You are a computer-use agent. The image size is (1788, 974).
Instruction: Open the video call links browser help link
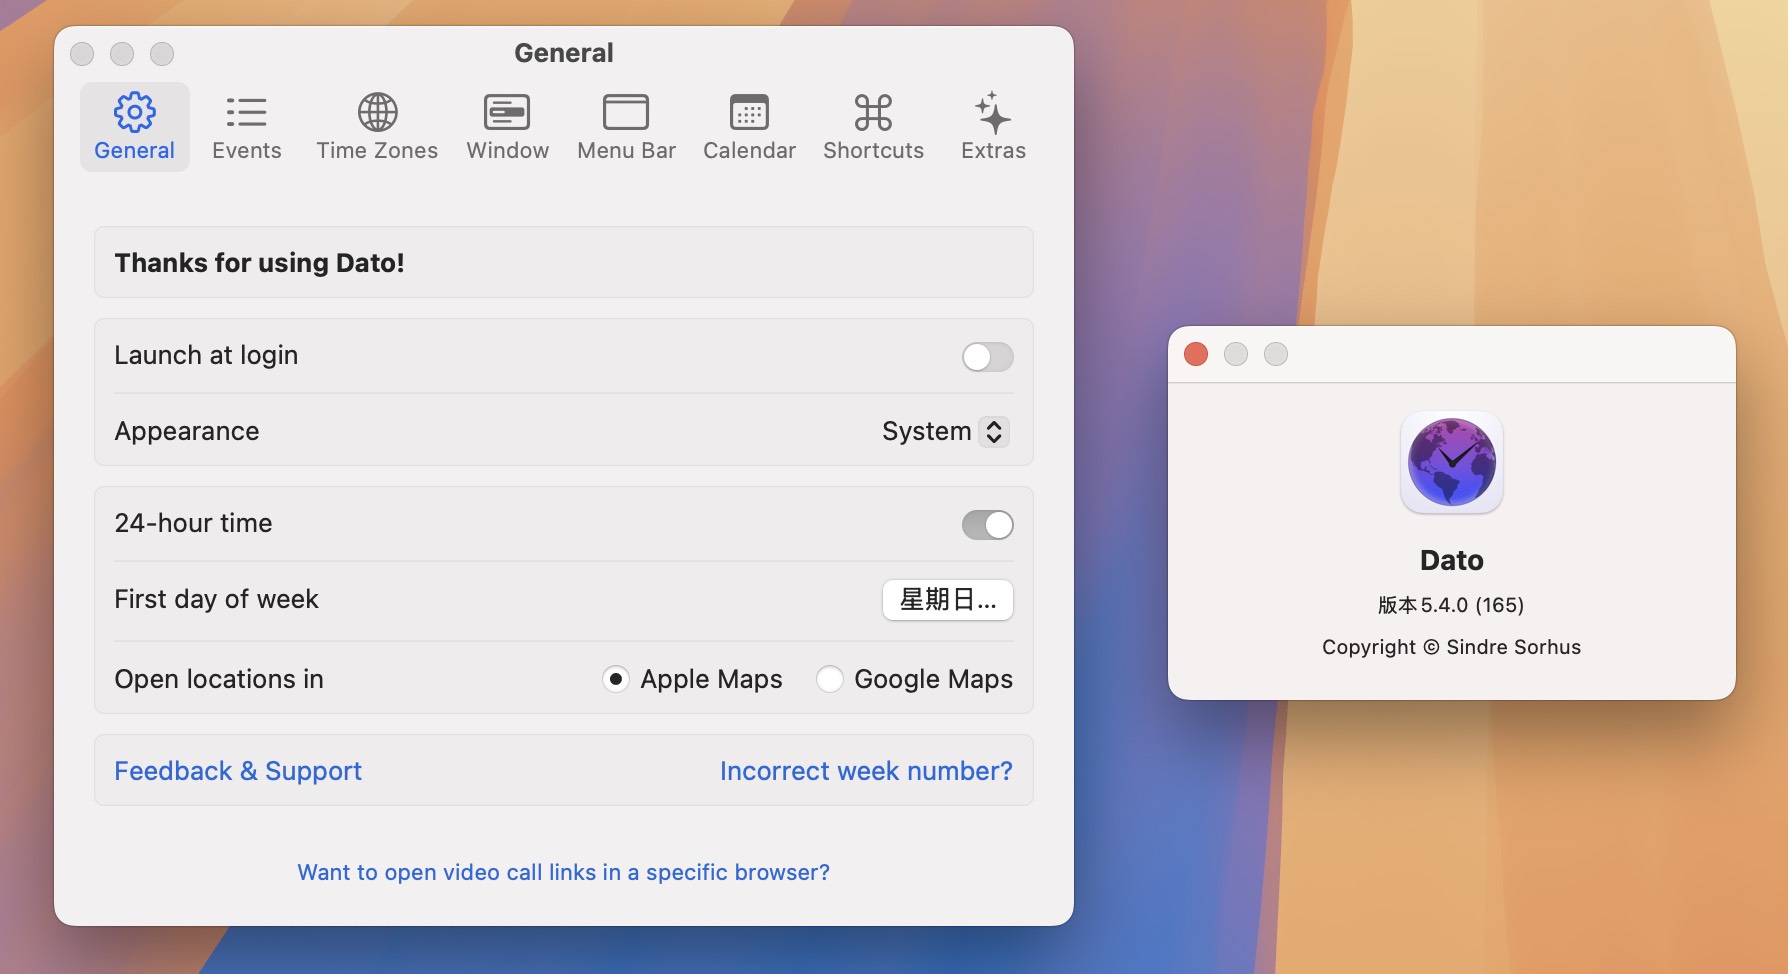point(564,872)
